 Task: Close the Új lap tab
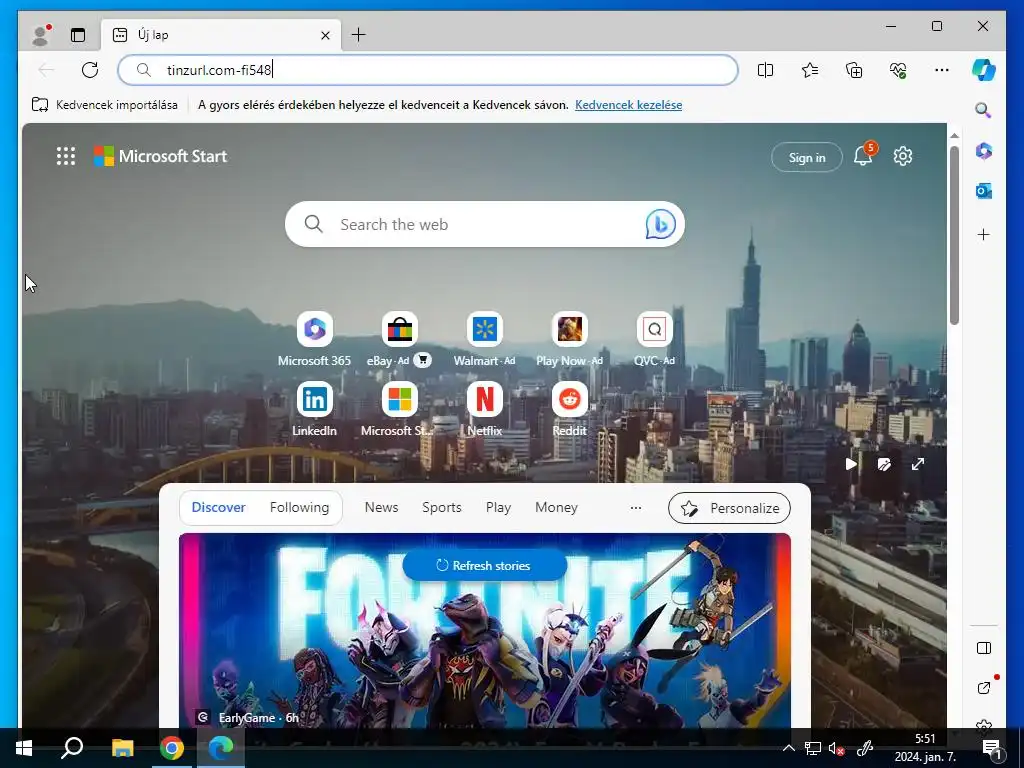coord(325,35)
